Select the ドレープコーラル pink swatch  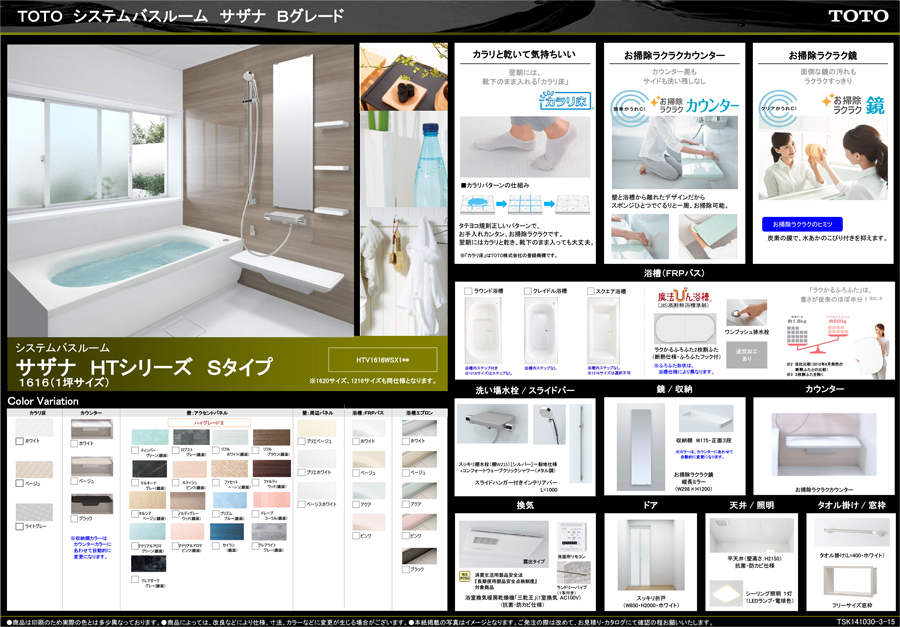[271, 500]
